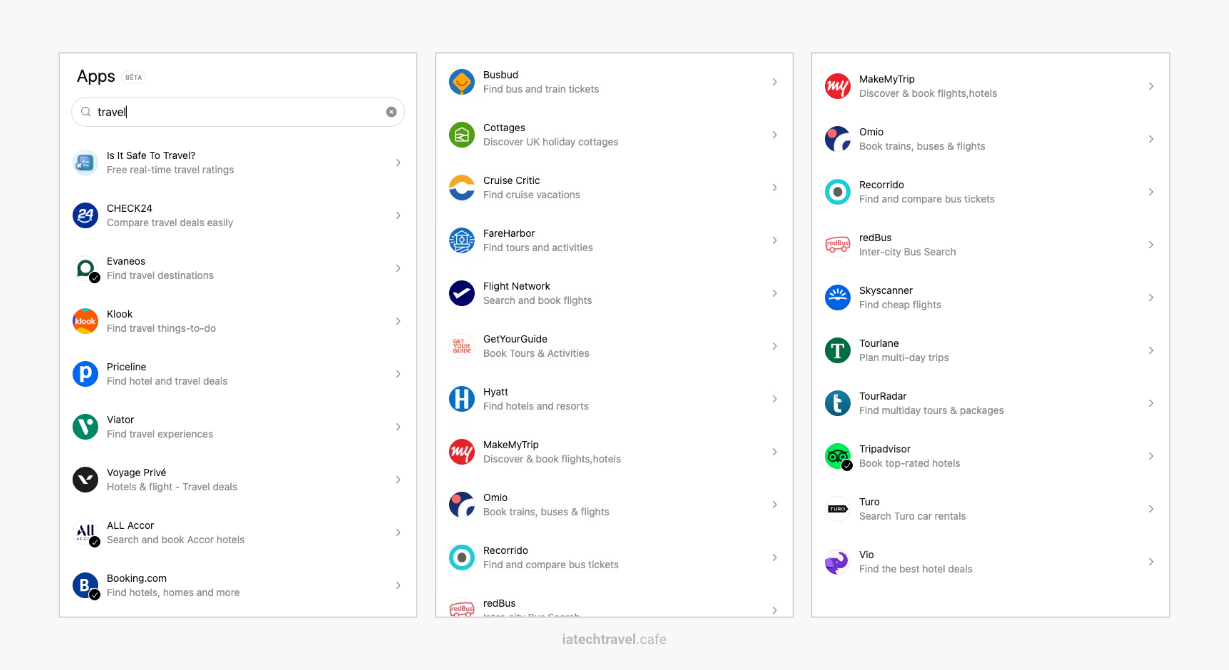Select the purple Vio icon
Viewport: 1229px width, 670px height.
837,562
